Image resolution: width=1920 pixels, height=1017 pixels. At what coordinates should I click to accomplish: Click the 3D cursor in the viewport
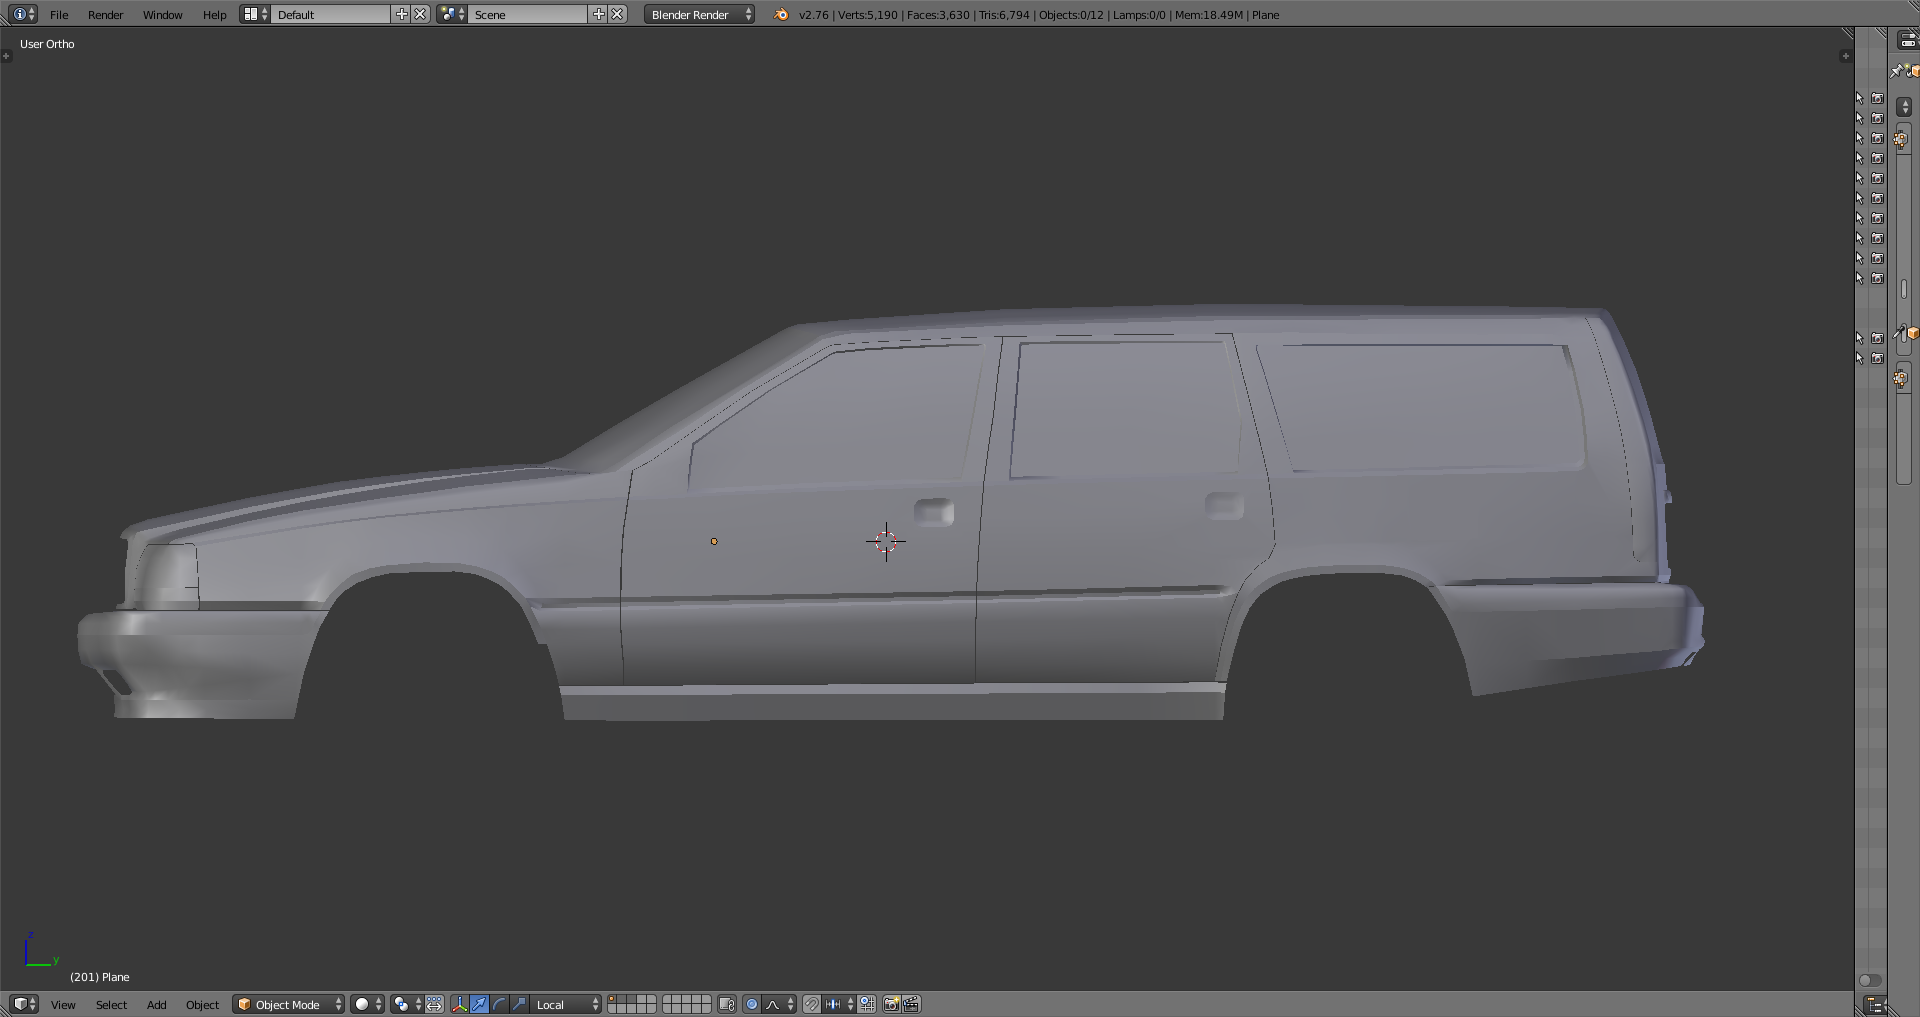click(886, 542)
